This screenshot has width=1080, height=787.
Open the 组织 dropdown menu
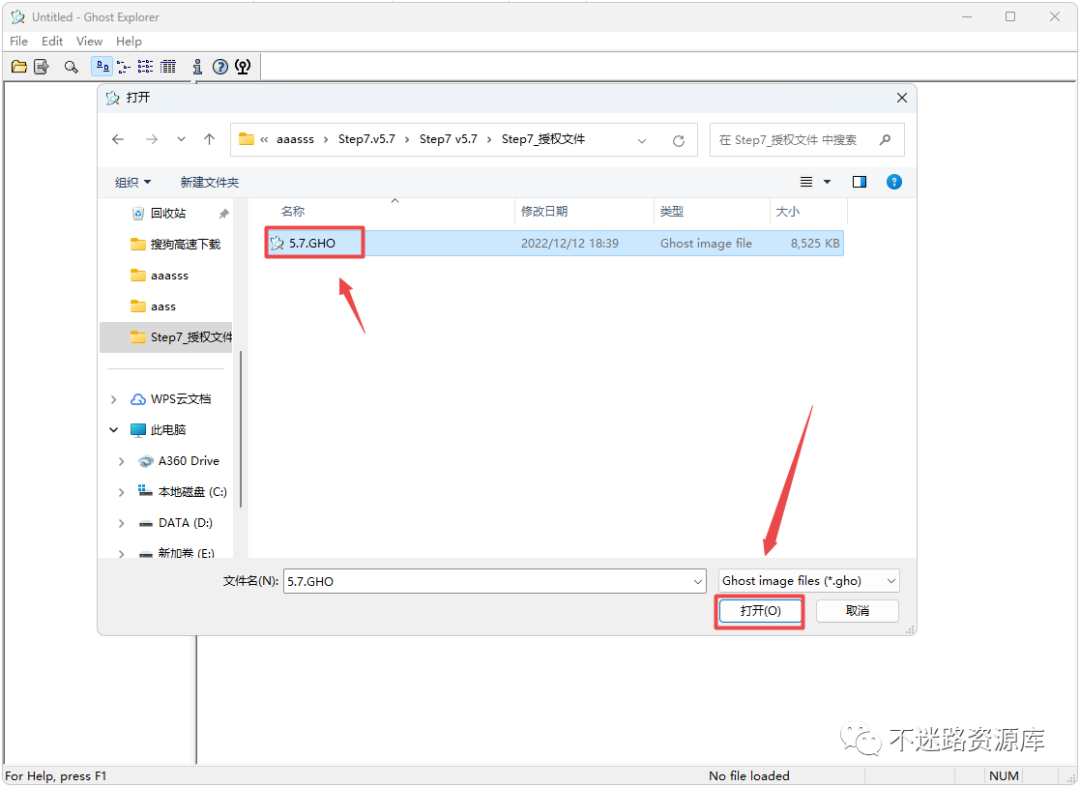pyautogui.click(x=132, y=182)
